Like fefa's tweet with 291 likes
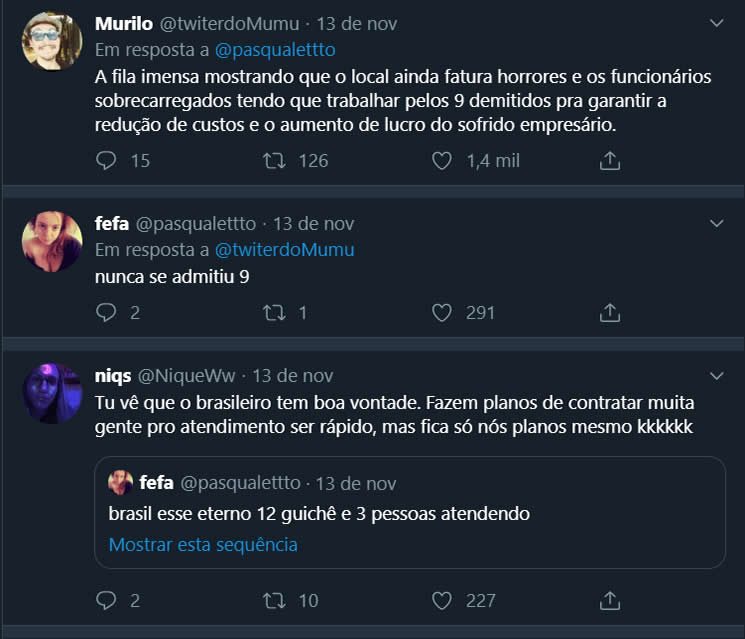This screenshot has height=639, width=745. click(443, 313)
